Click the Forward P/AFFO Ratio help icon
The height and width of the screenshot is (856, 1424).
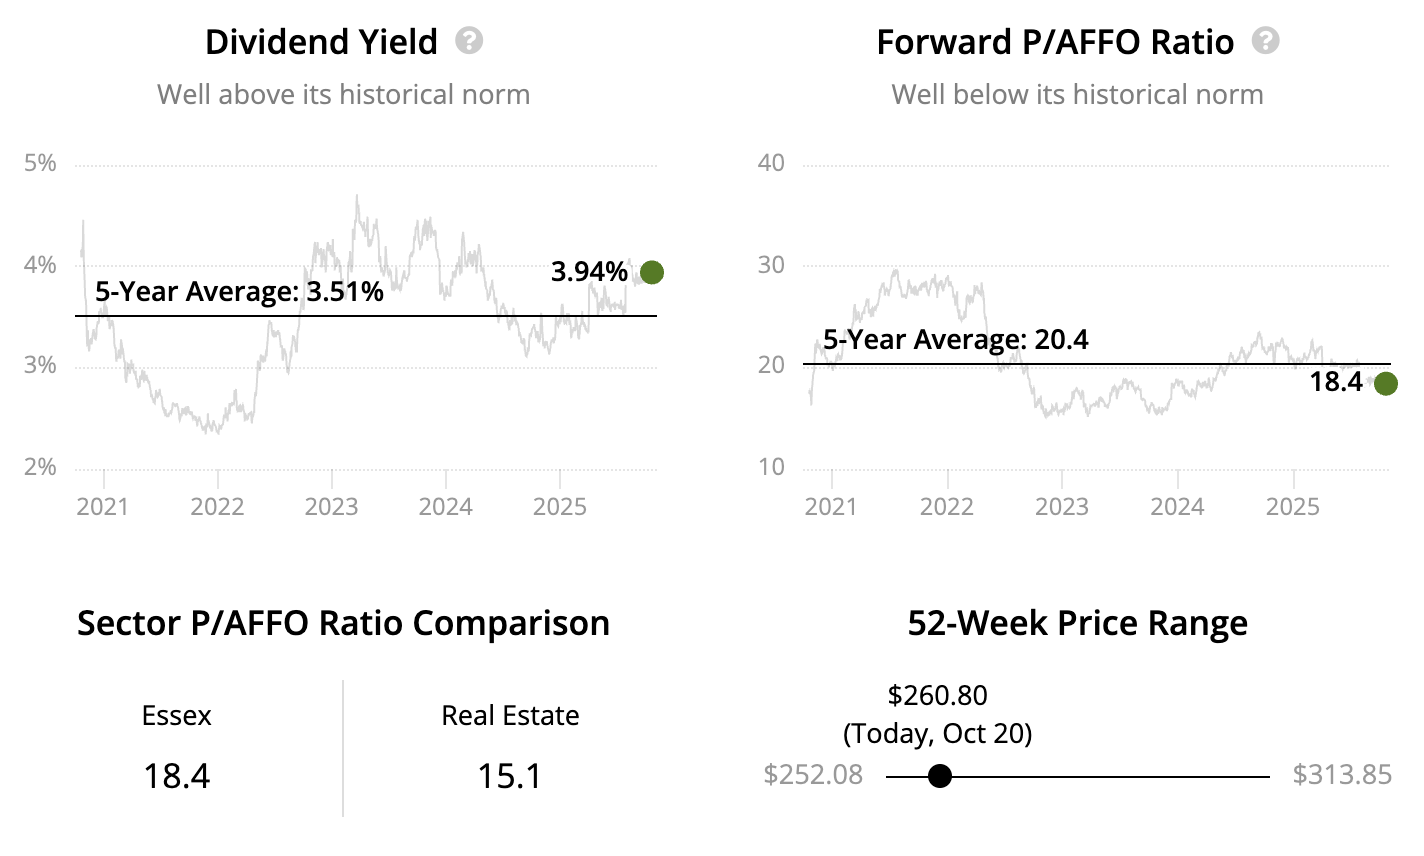click(x=1265, y=41)
